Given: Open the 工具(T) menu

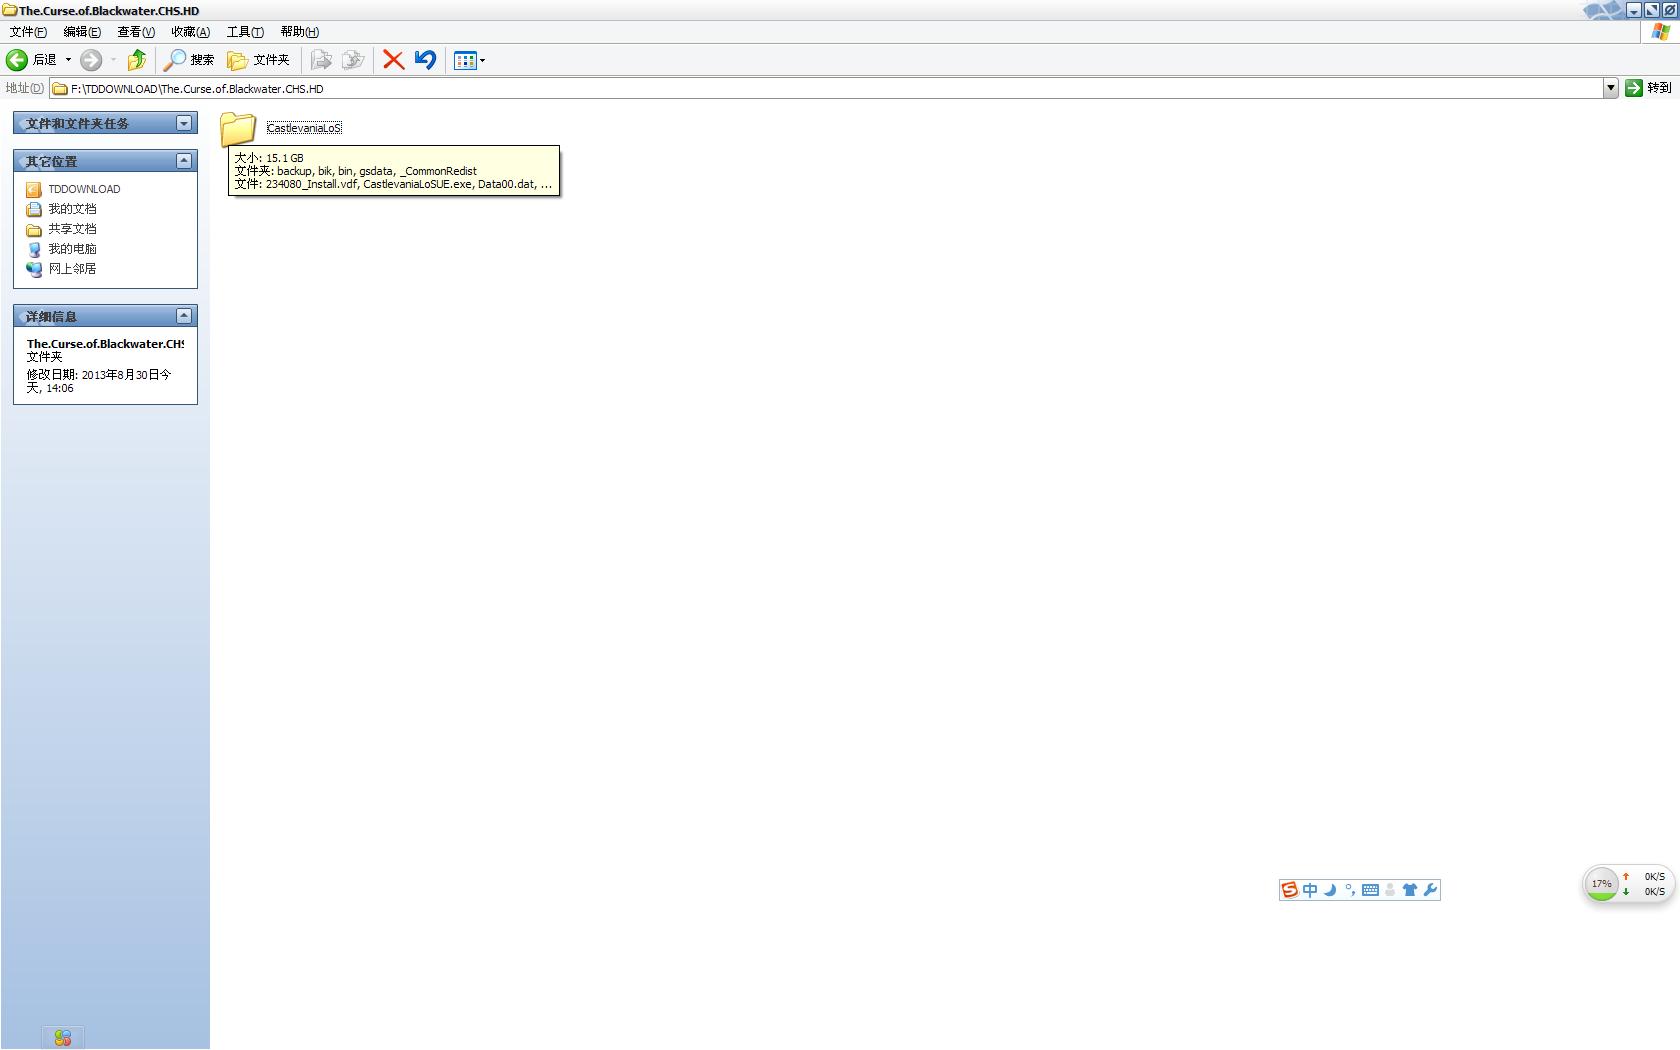Looking at the screenshot, I should tap(245, 32).
